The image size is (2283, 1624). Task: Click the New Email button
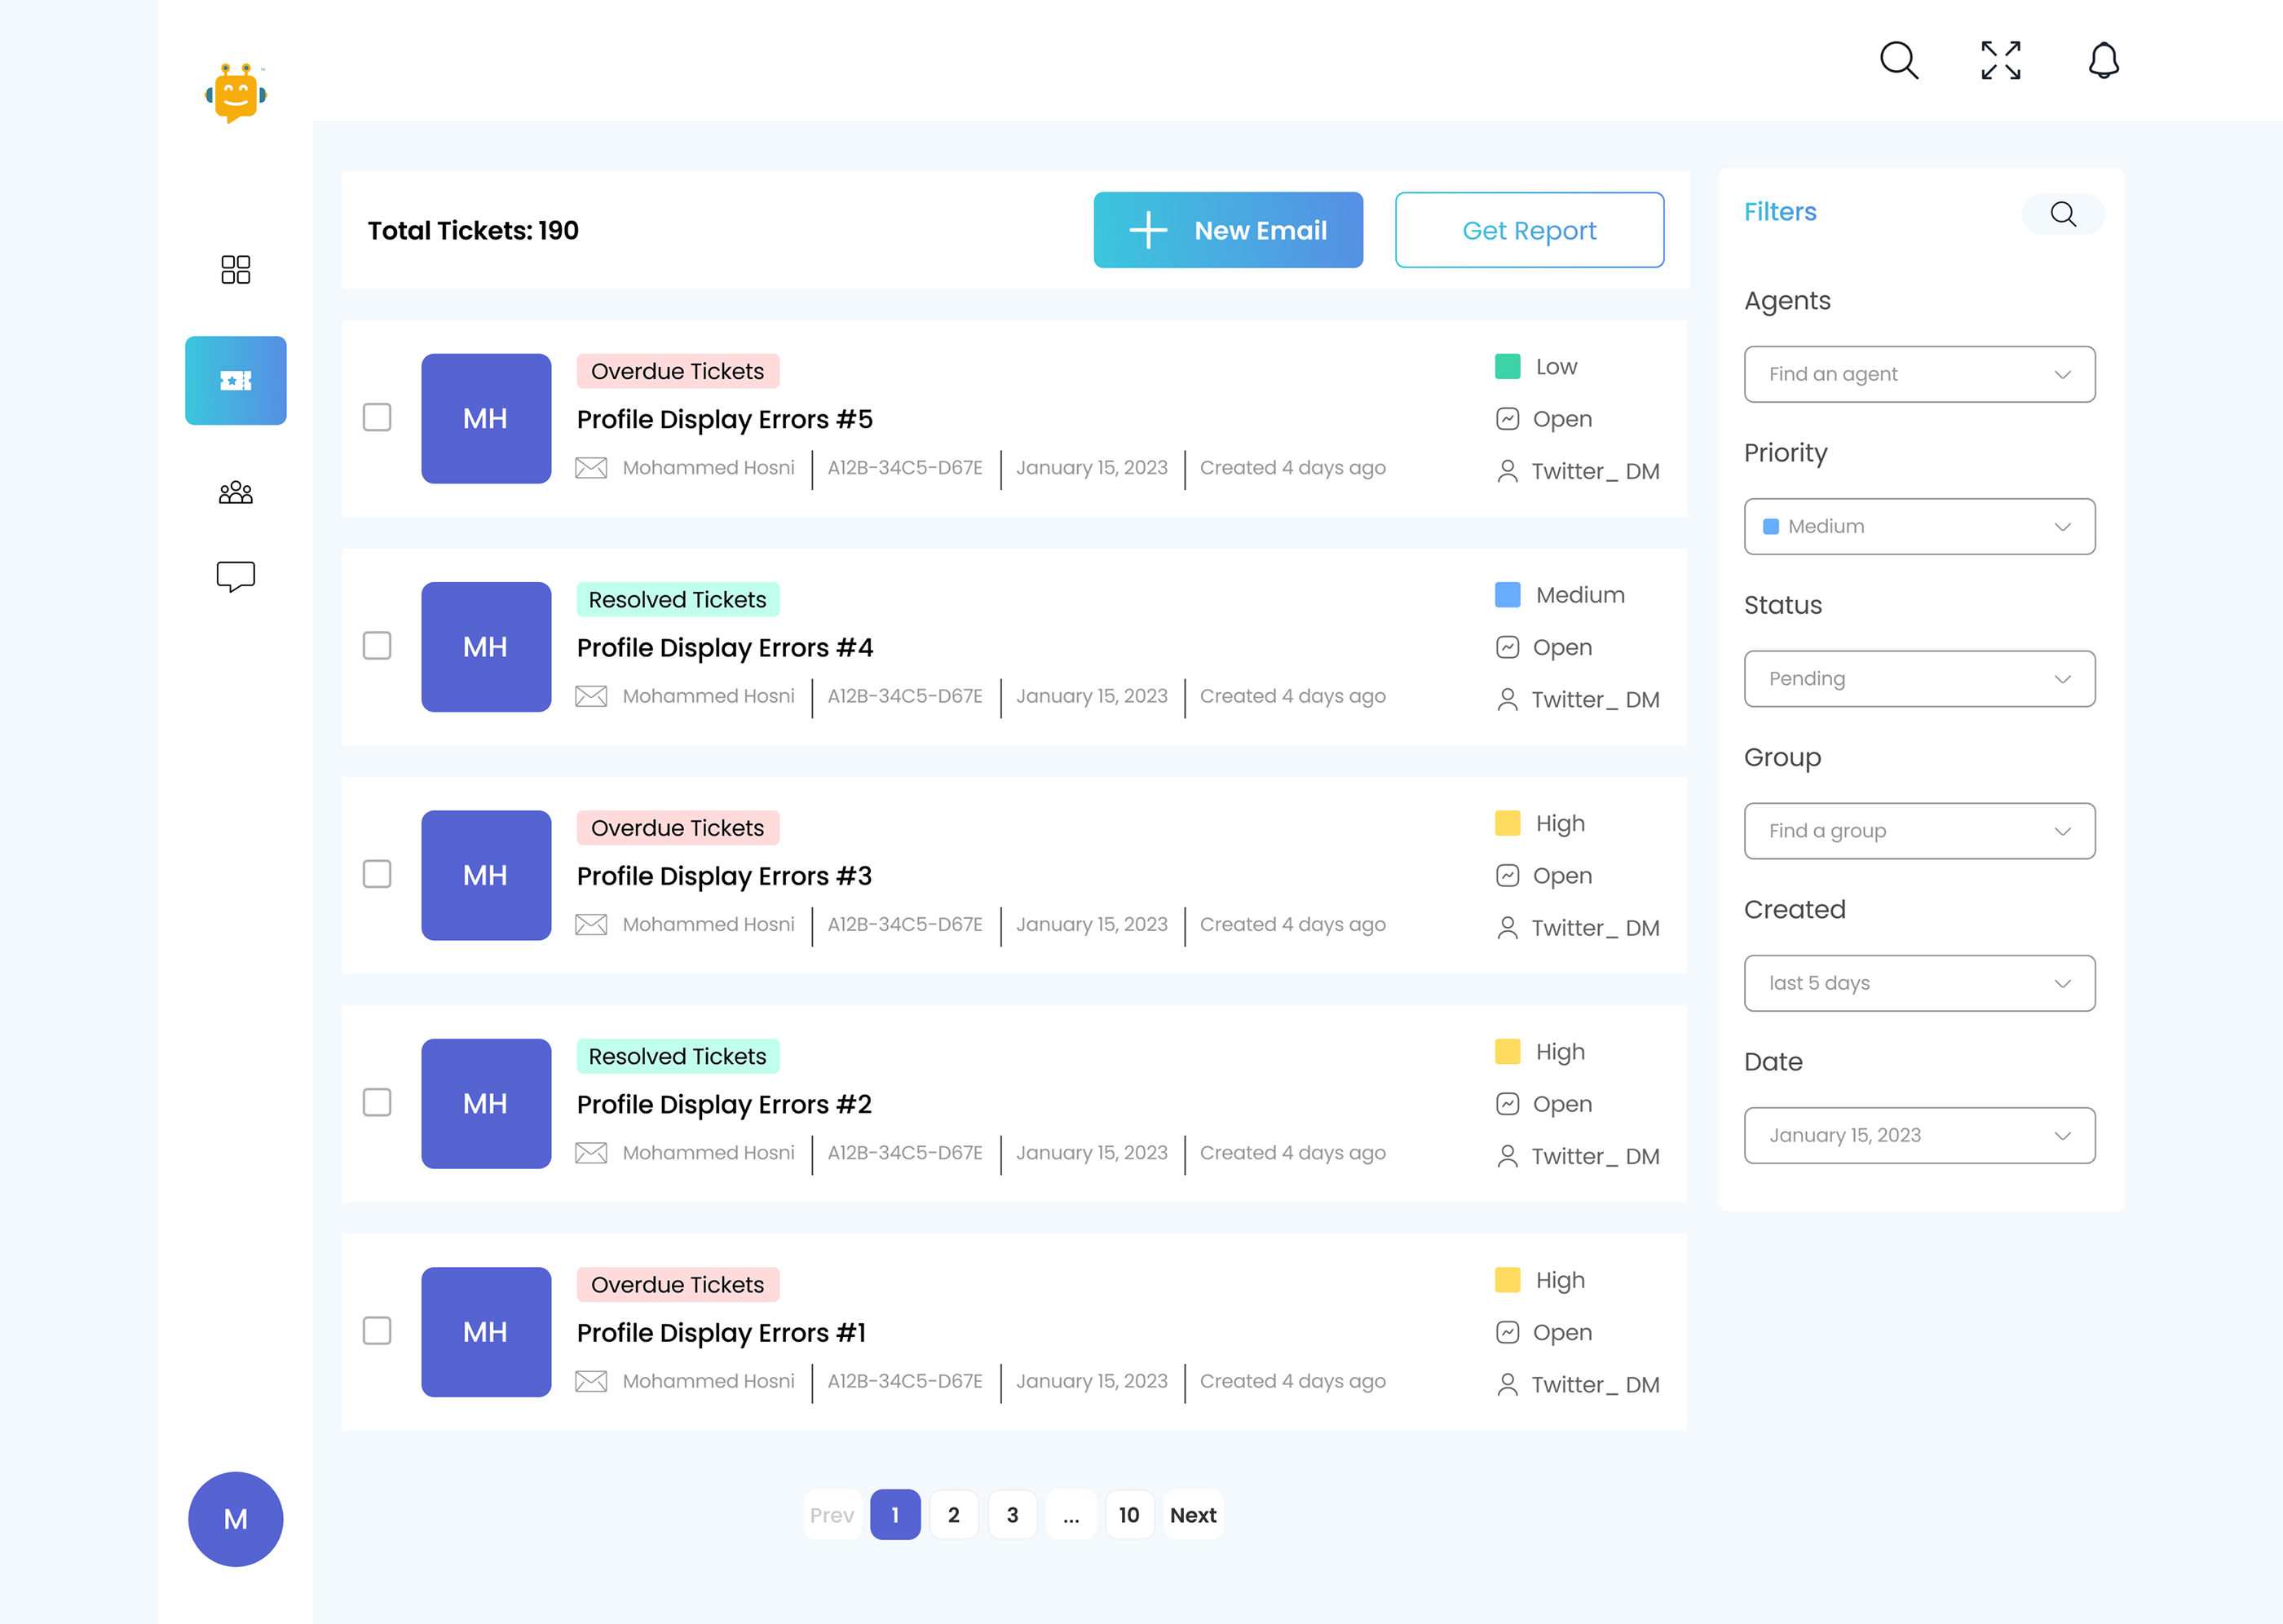(1228, 230)
